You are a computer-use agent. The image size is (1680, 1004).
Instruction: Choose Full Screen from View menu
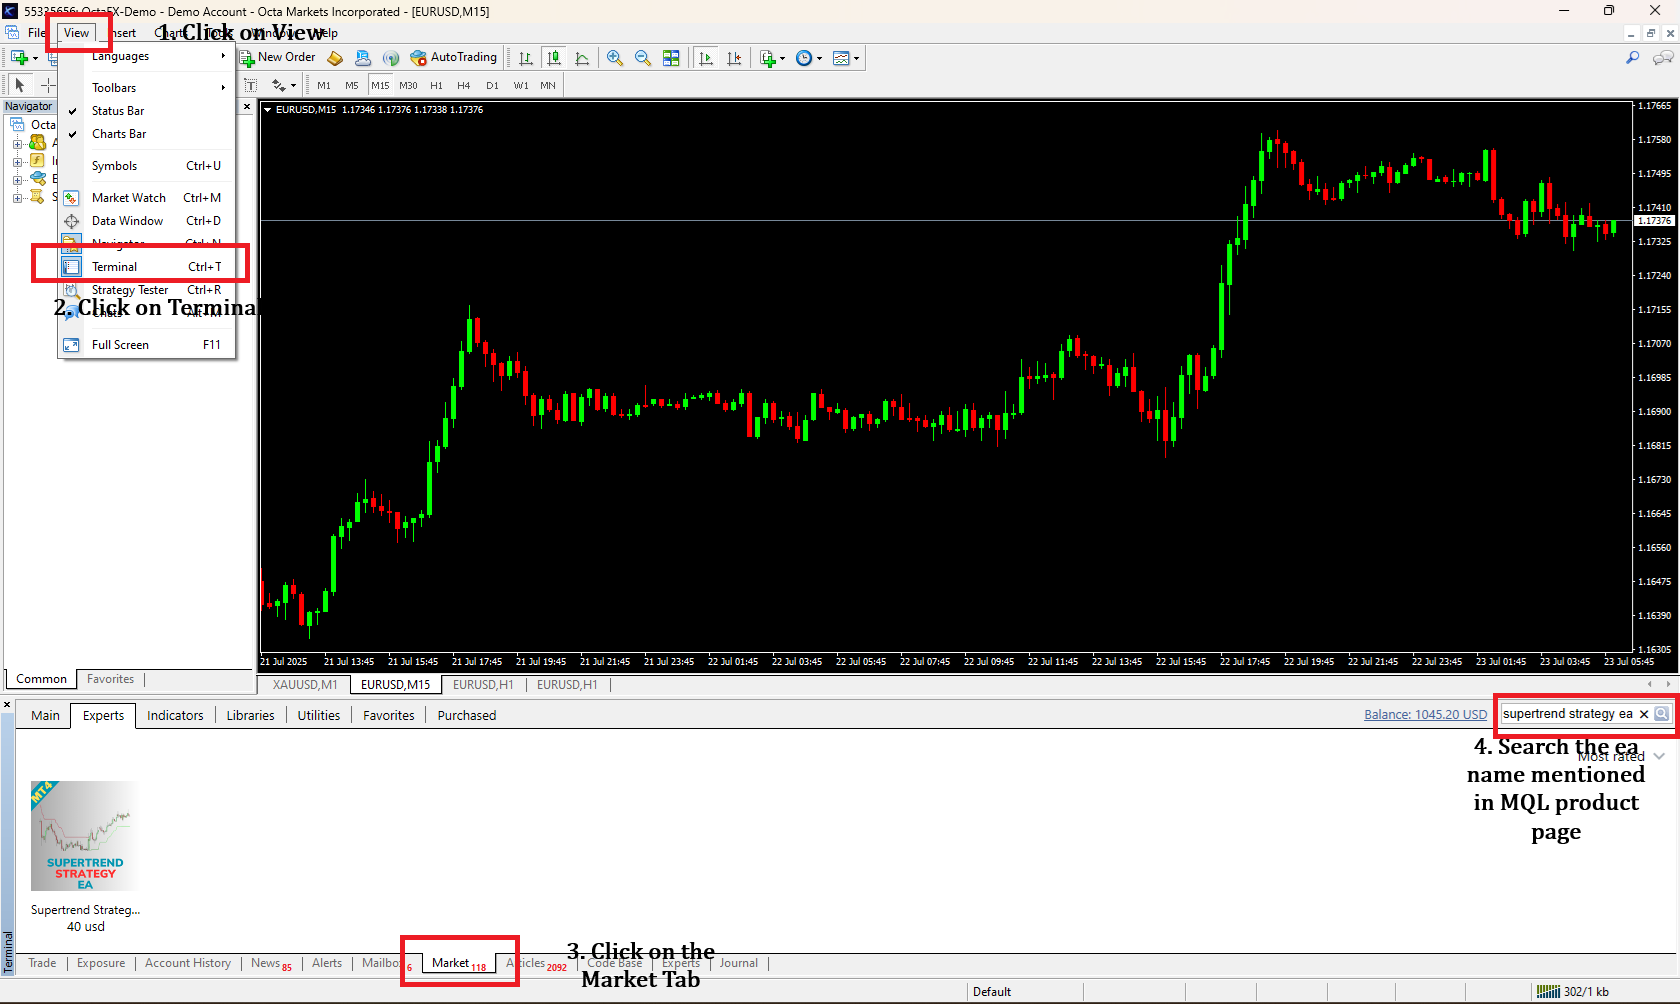[x=147, y=345]
